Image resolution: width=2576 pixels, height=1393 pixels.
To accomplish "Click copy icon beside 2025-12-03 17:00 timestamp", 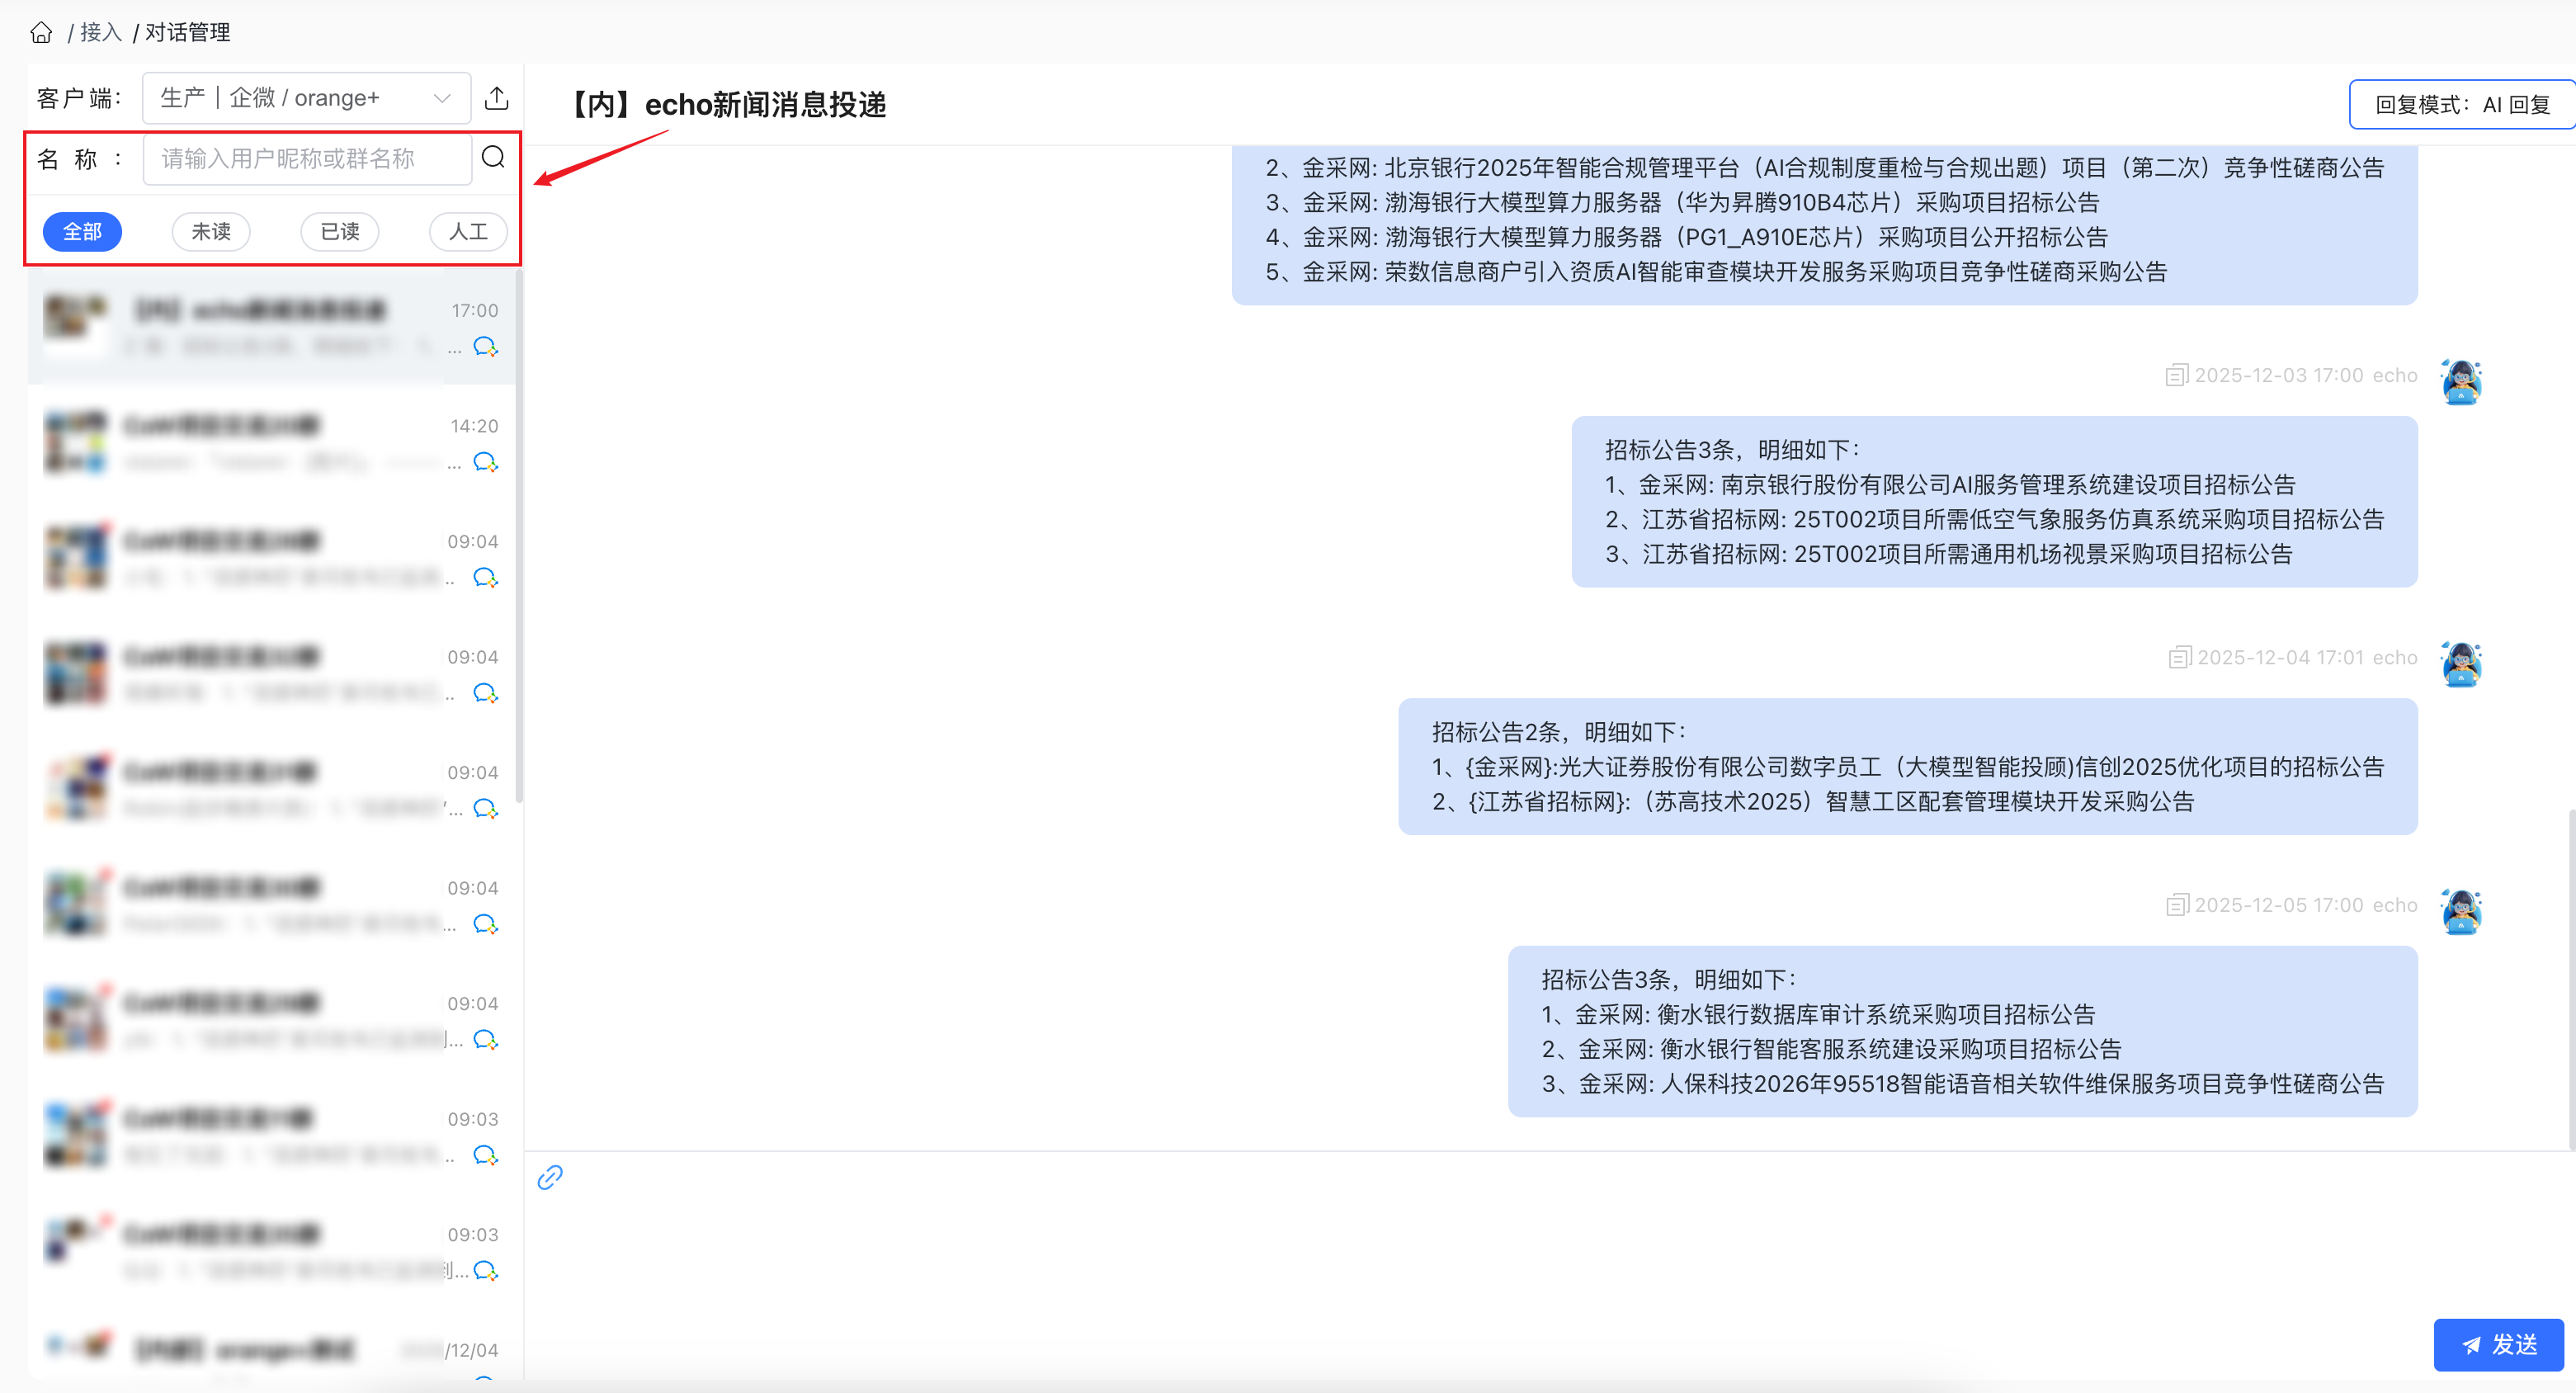I will point(2176,376).
